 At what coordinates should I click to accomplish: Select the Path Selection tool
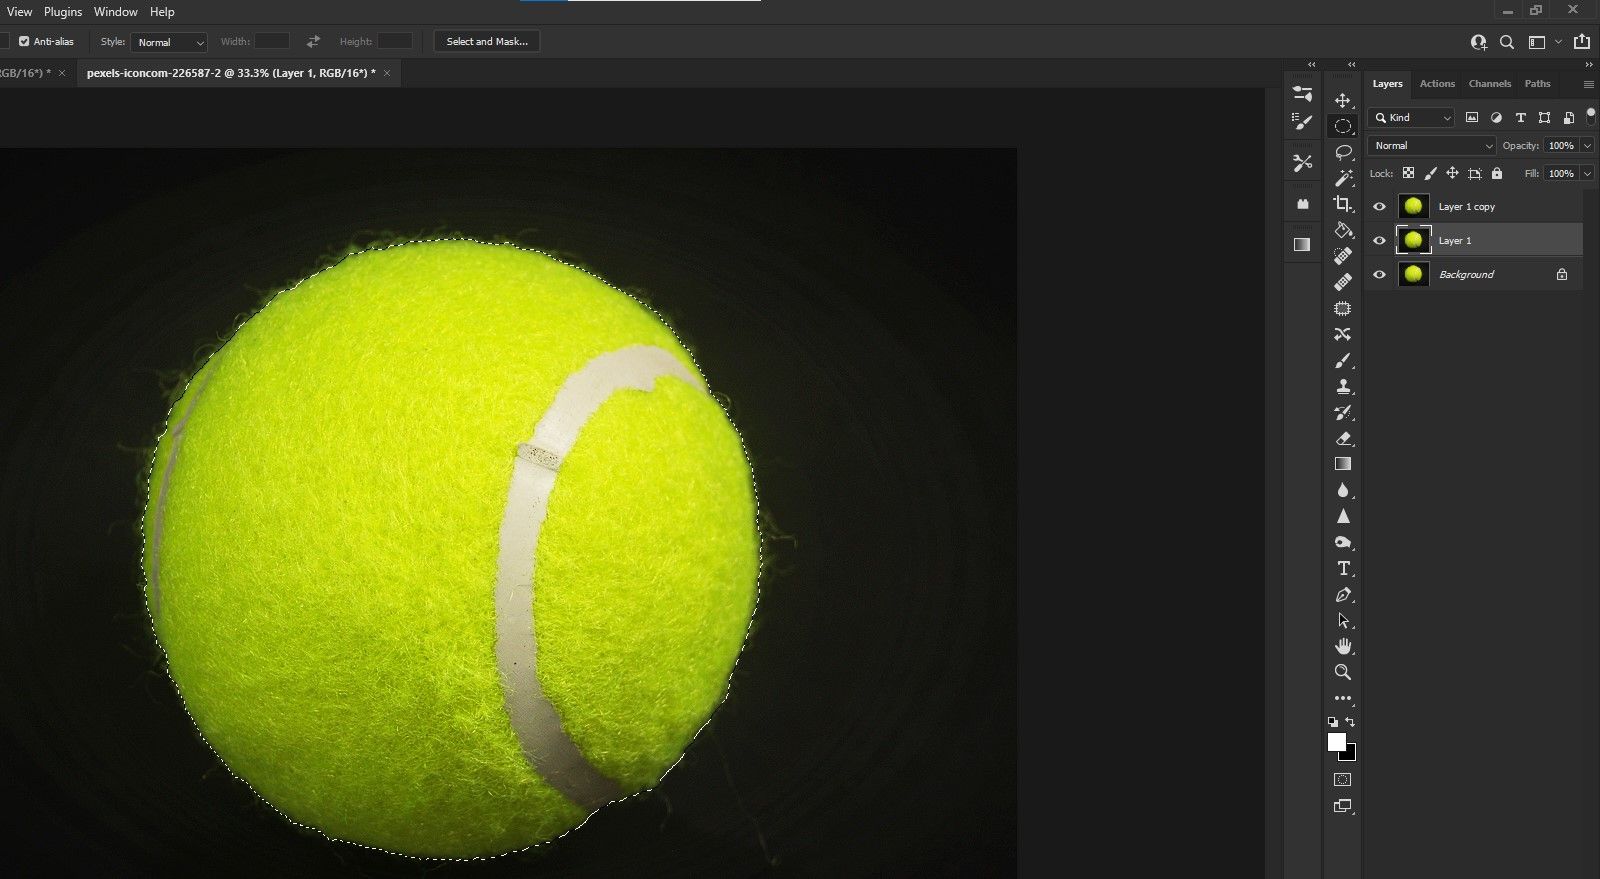(1343, 620)
